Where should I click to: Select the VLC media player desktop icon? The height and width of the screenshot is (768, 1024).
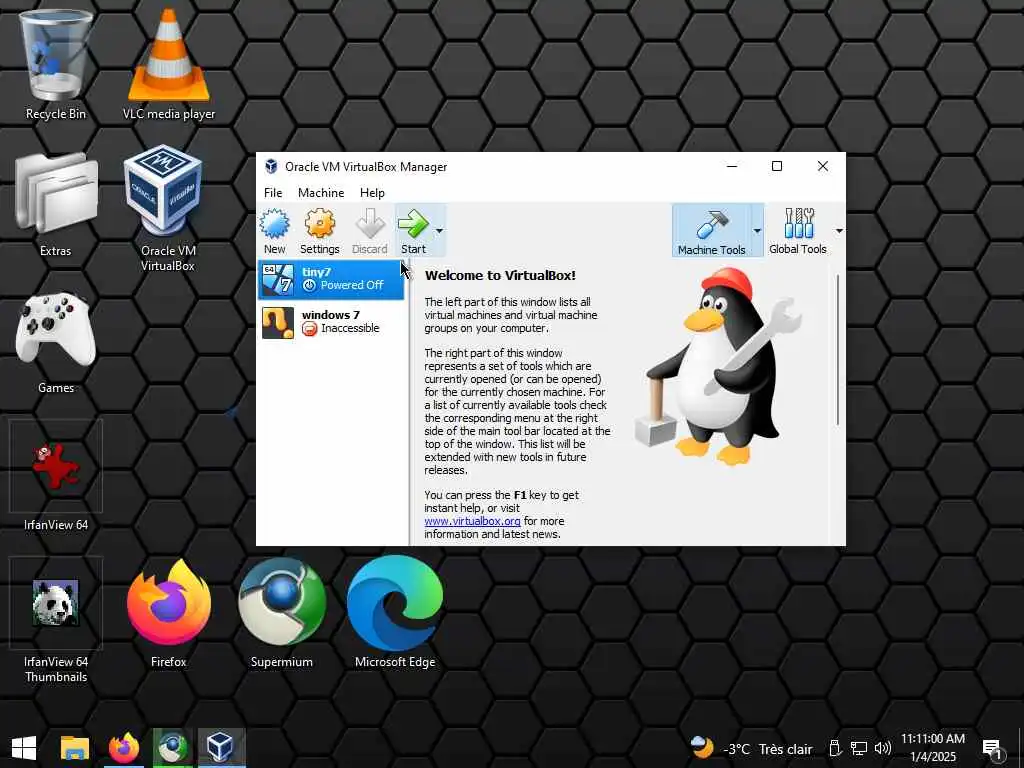168,64
